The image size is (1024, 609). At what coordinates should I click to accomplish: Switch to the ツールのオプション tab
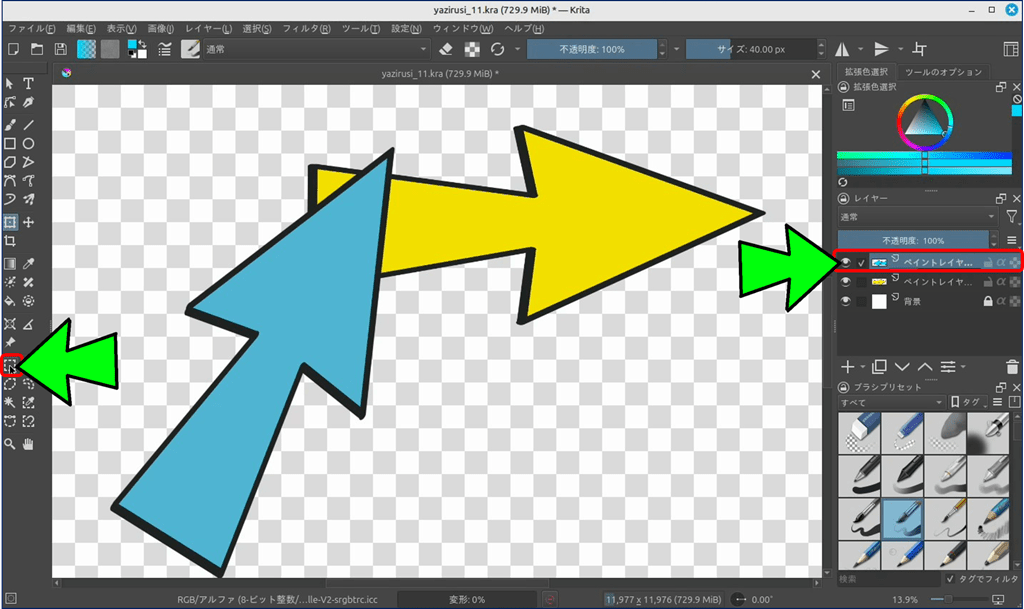942,72
